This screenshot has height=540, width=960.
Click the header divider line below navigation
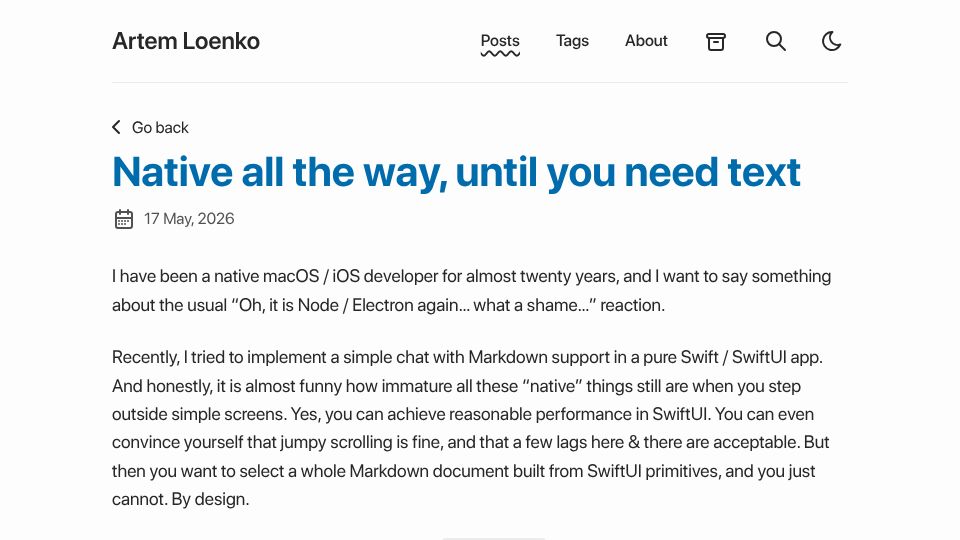point(480,82)
